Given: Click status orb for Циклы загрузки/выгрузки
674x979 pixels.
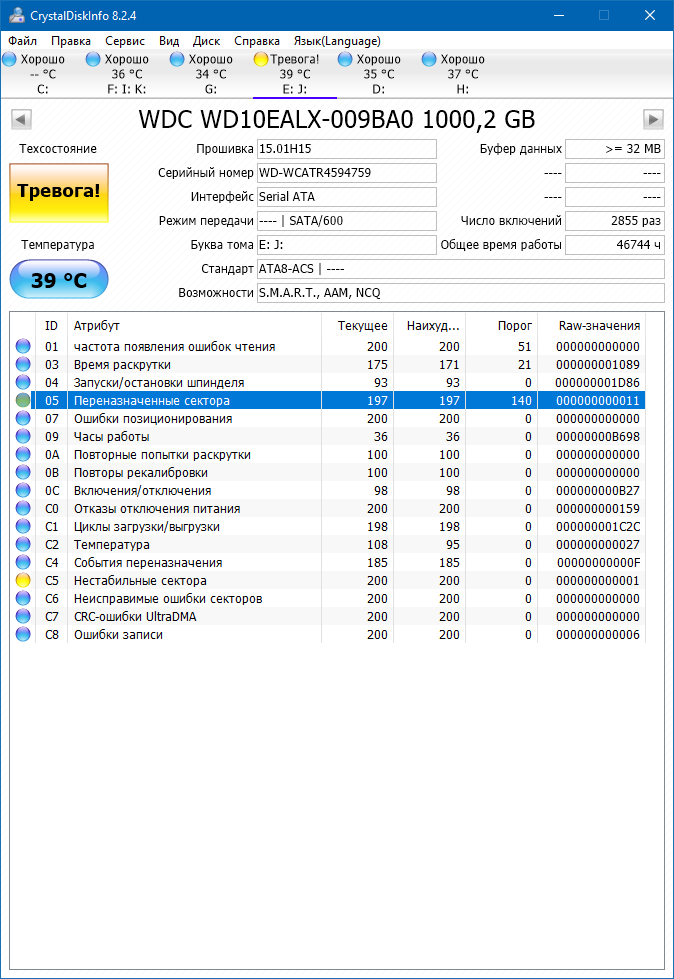Looking at the screenshot, I should (x=23, y=527).
